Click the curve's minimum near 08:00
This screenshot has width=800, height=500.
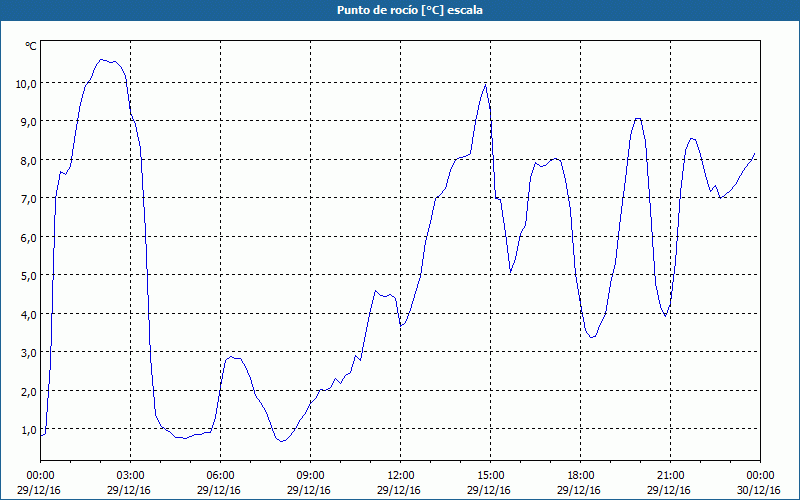point(282,441)
